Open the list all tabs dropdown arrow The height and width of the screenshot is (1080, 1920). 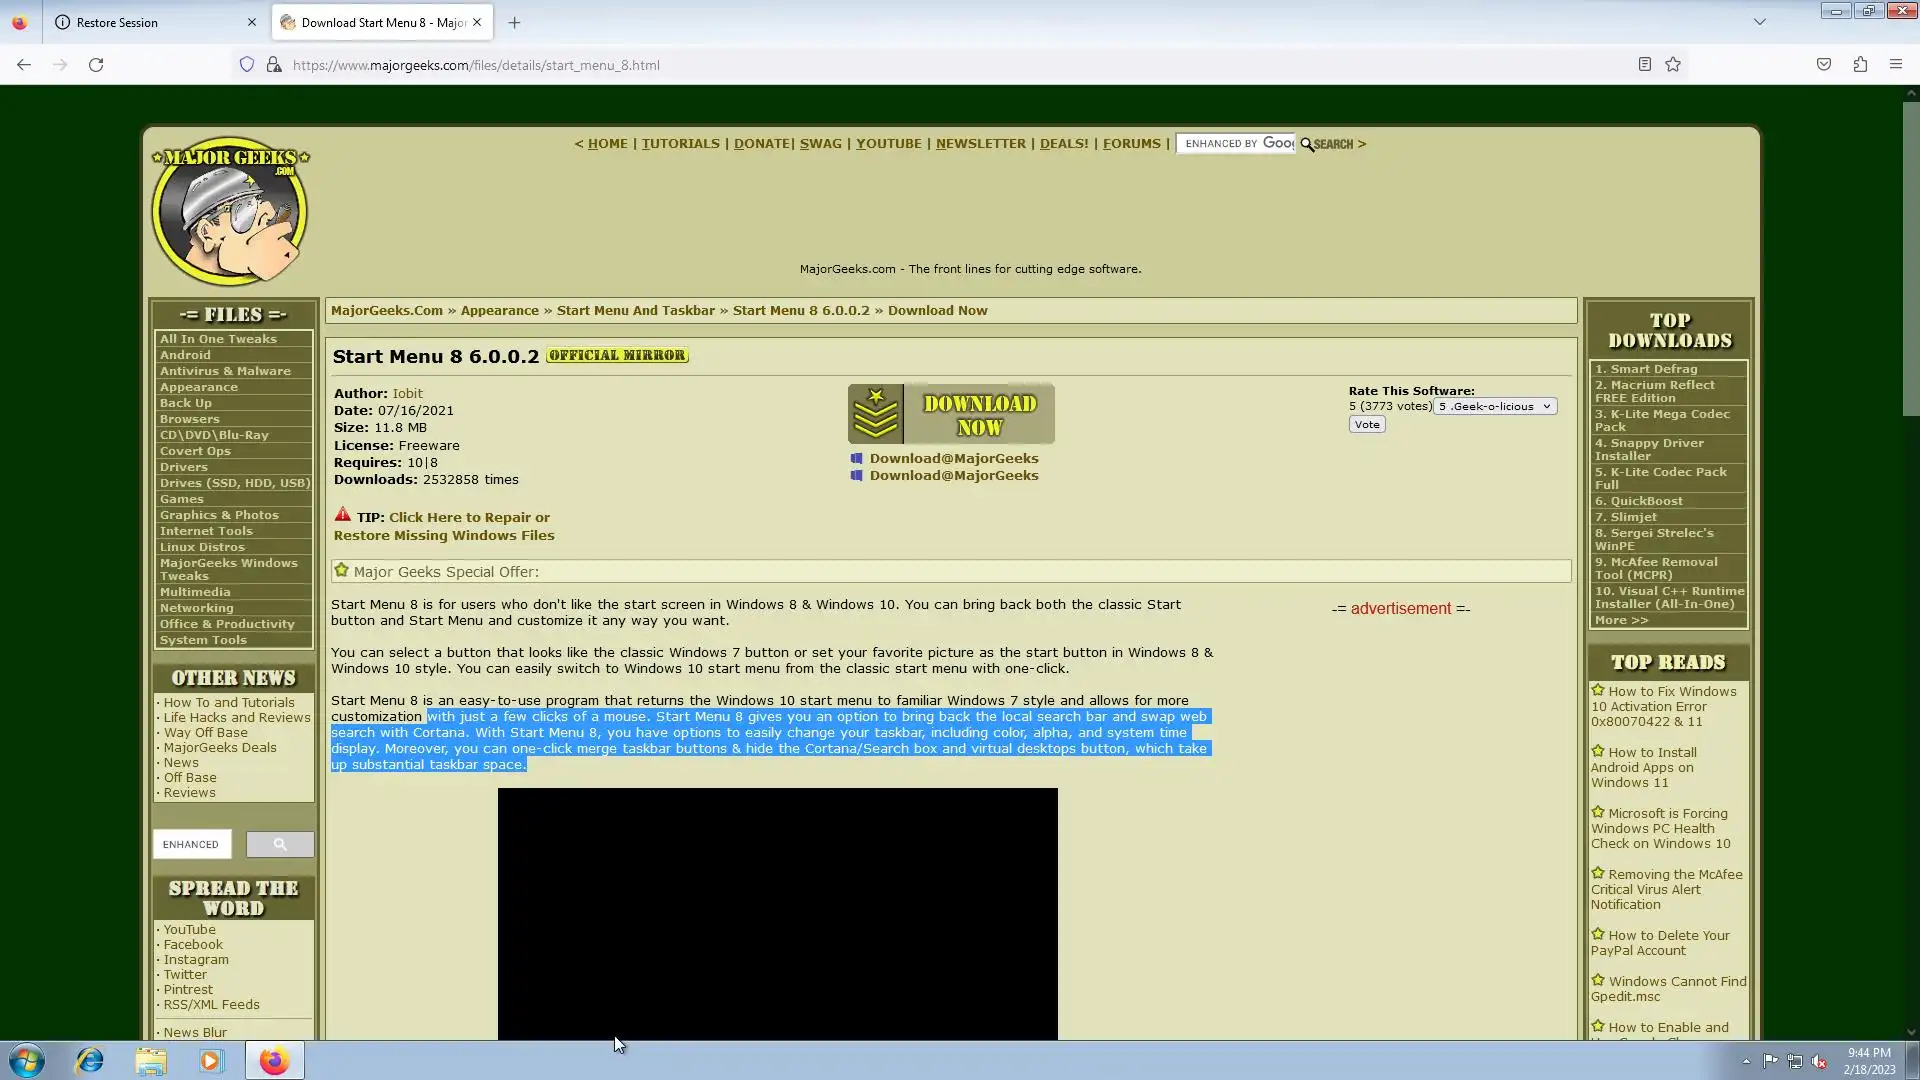click(x=1759, y=22)
